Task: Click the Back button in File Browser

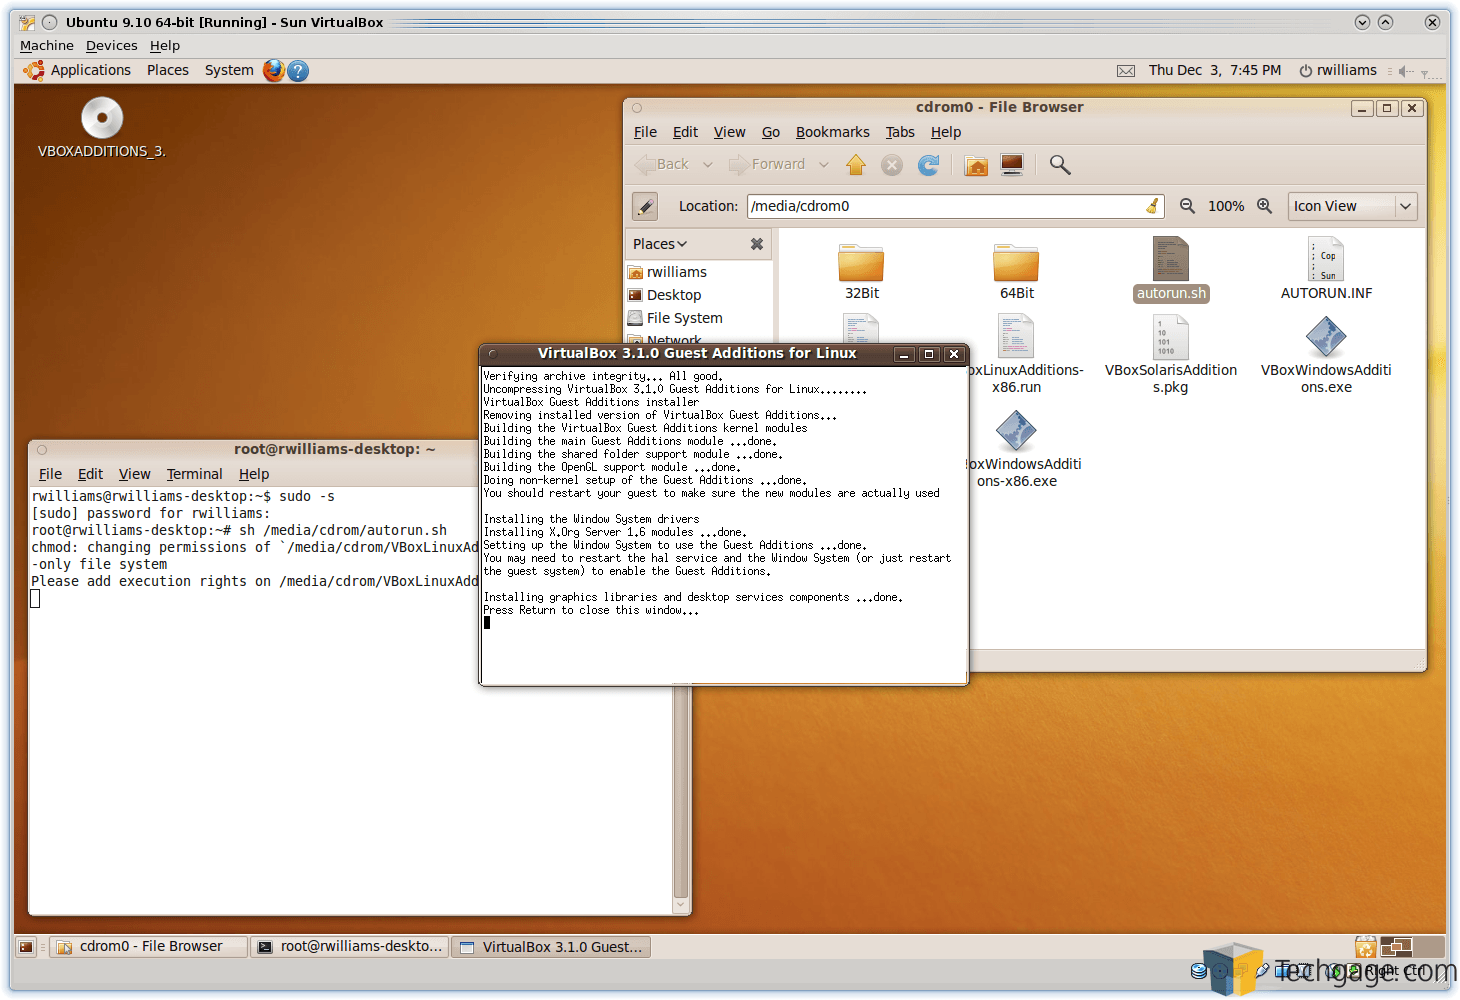Action: tap(663, 165)
